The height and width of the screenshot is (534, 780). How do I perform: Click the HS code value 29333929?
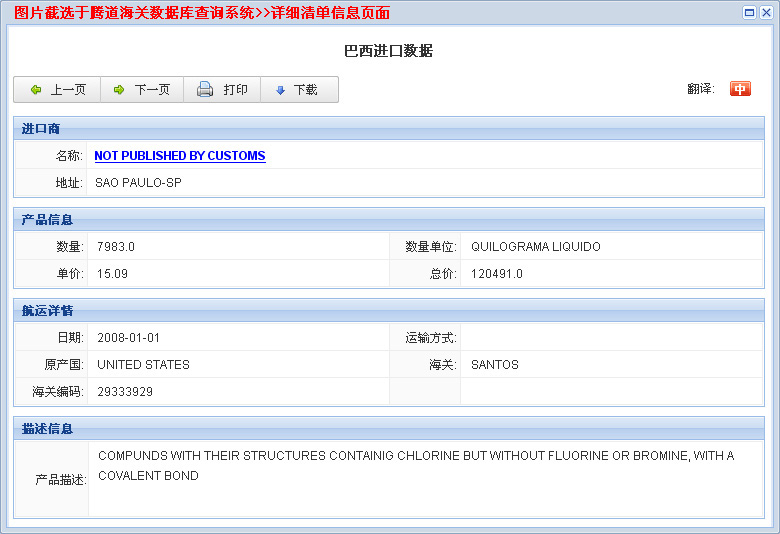(125, 392)
